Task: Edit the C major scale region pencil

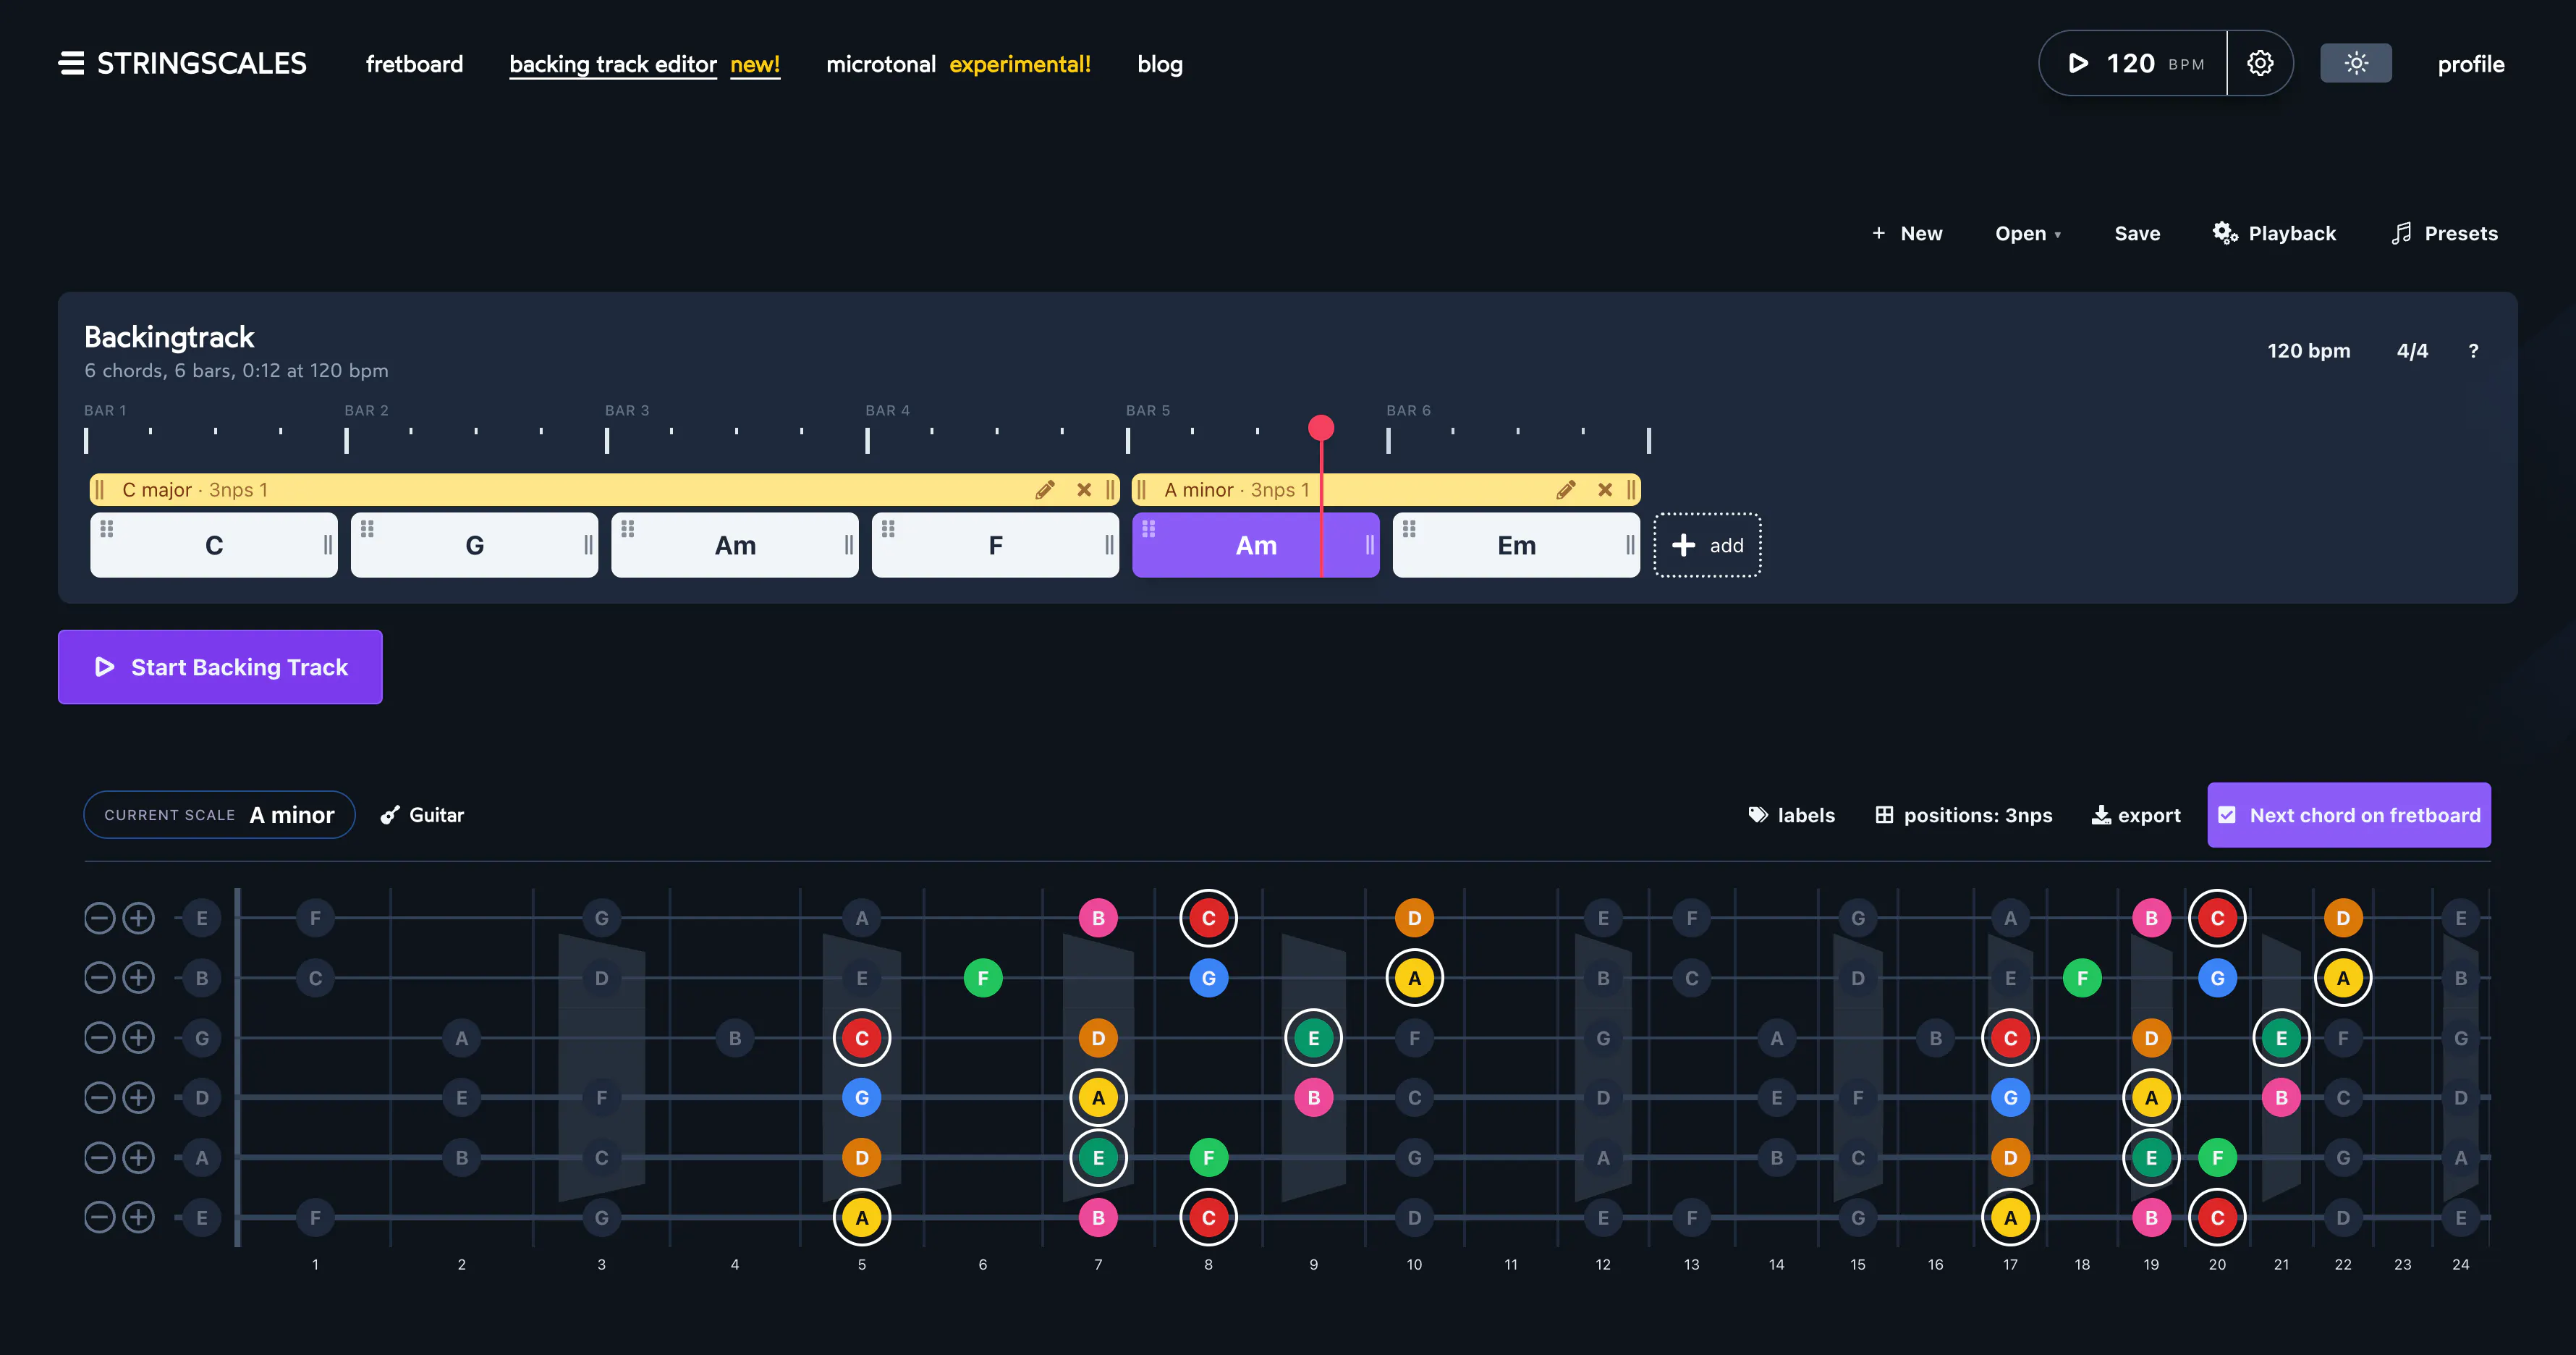Action: tap(1045, 489)
